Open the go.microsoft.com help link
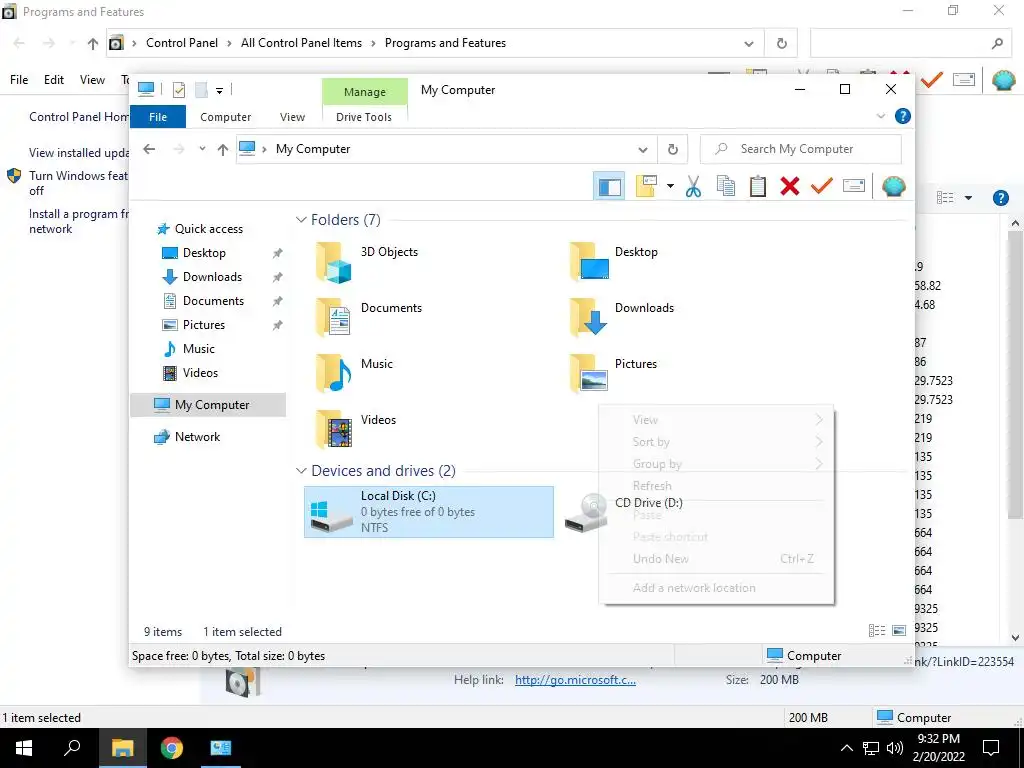 575,680
